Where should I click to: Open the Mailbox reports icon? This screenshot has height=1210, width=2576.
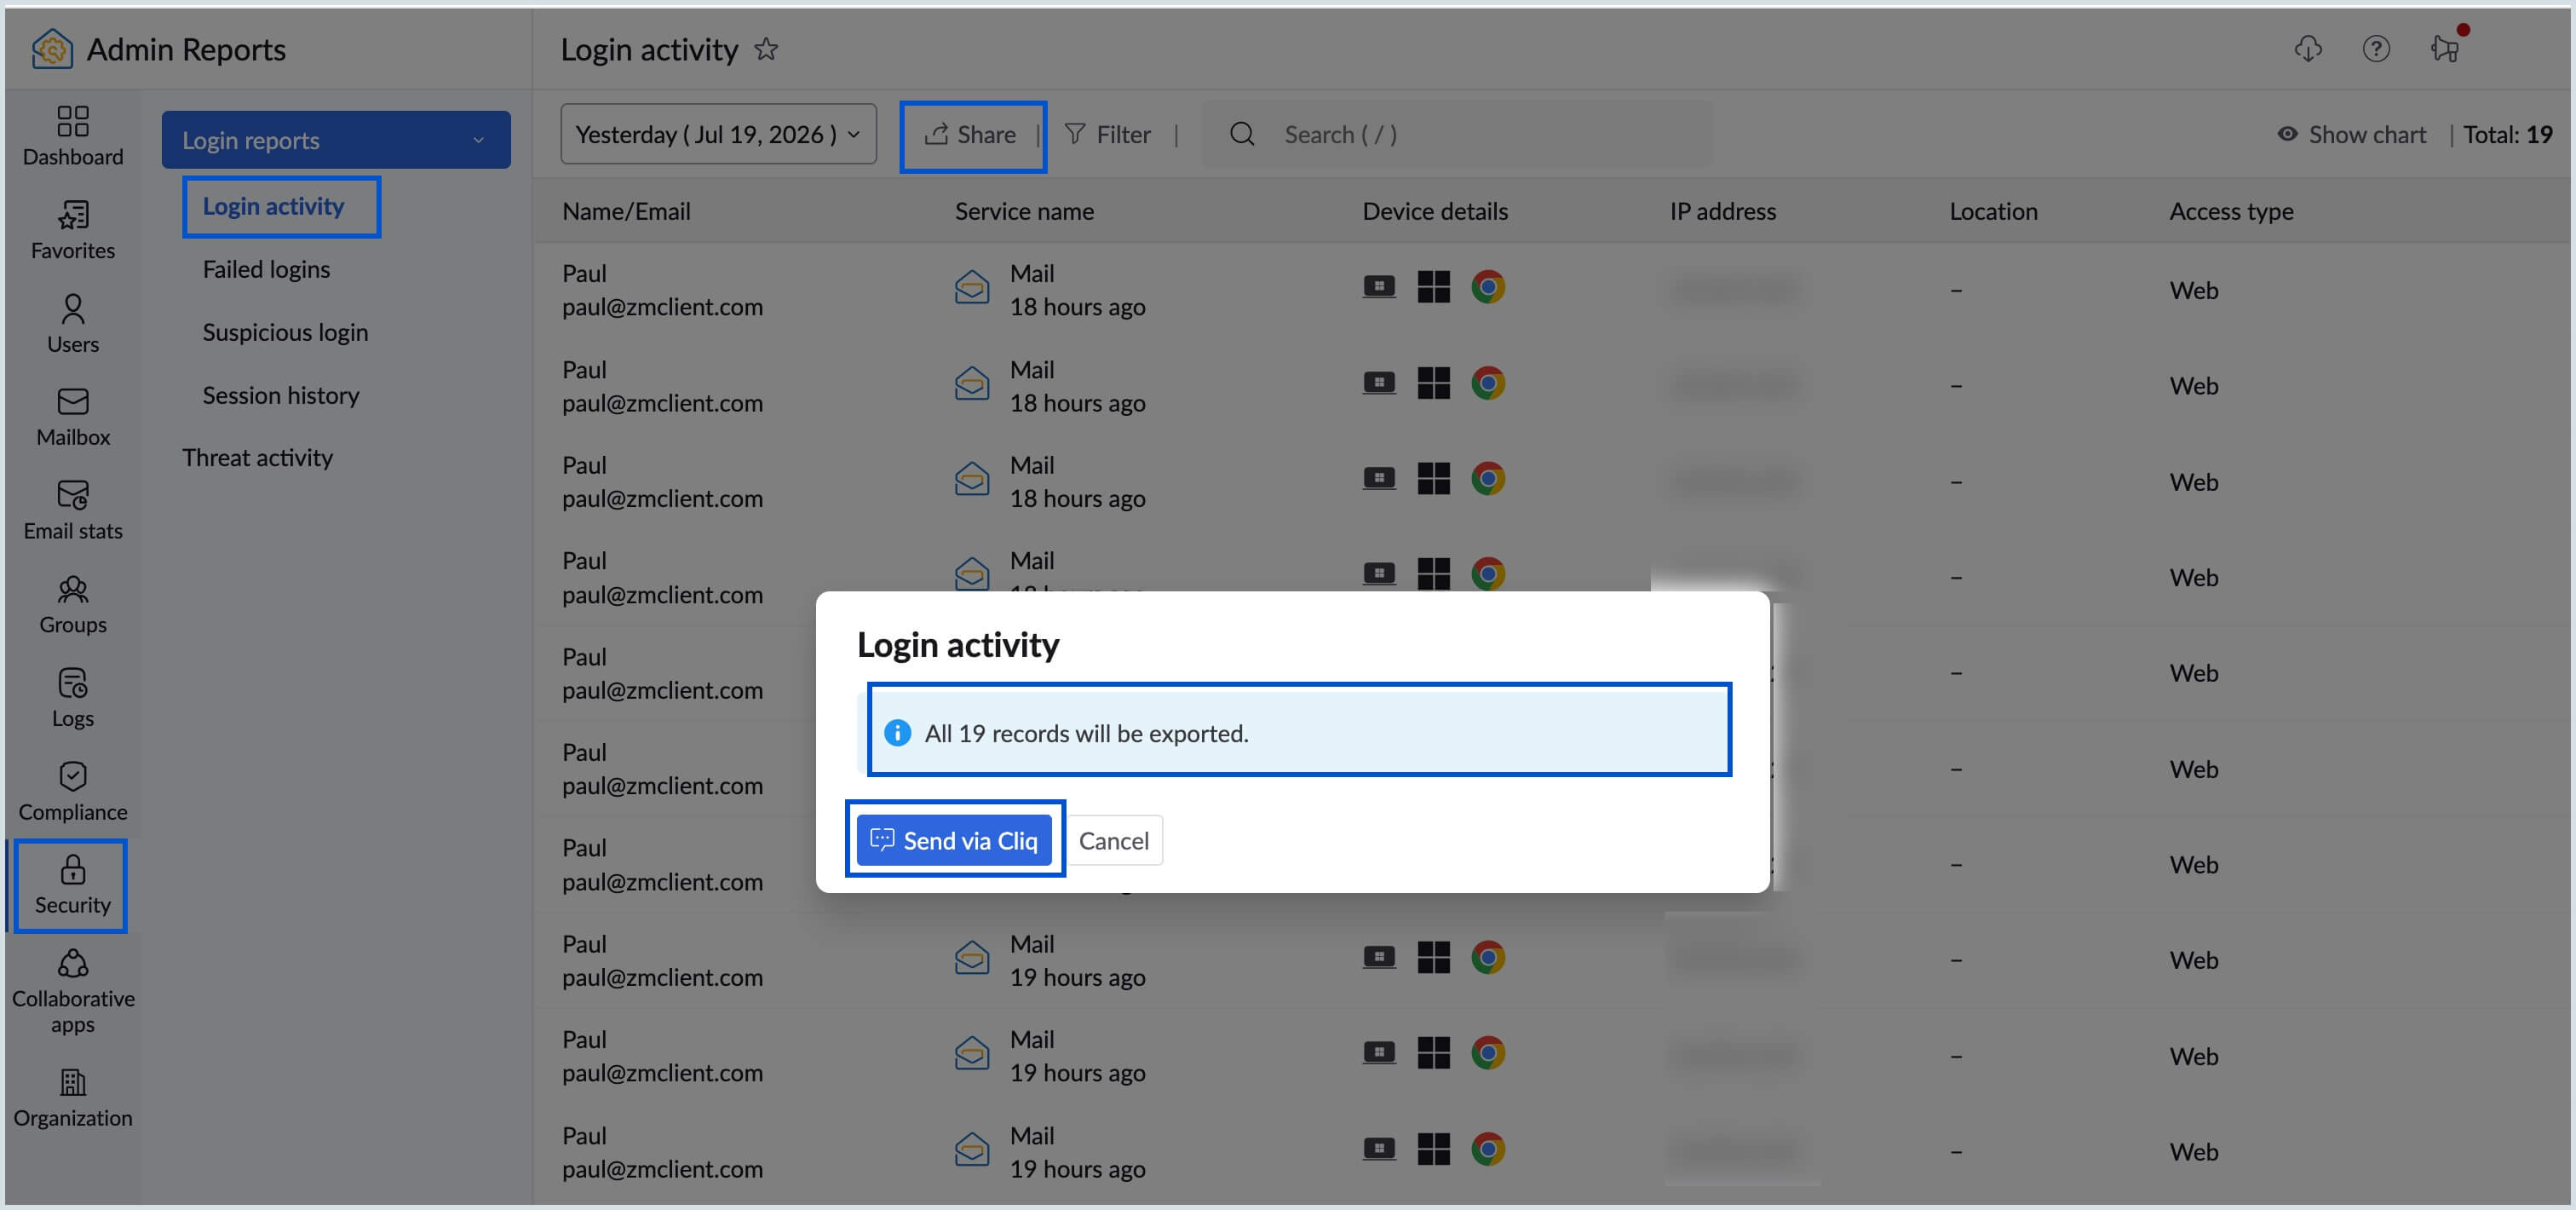(x=72, y=417)
